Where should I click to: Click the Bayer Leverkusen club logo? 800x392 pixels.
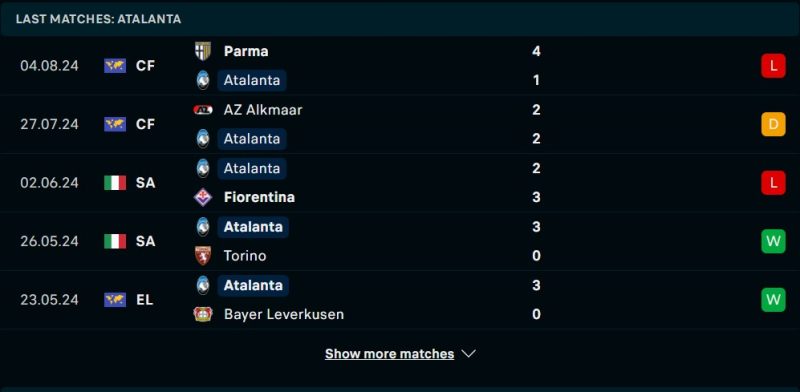tap(203, 314)
